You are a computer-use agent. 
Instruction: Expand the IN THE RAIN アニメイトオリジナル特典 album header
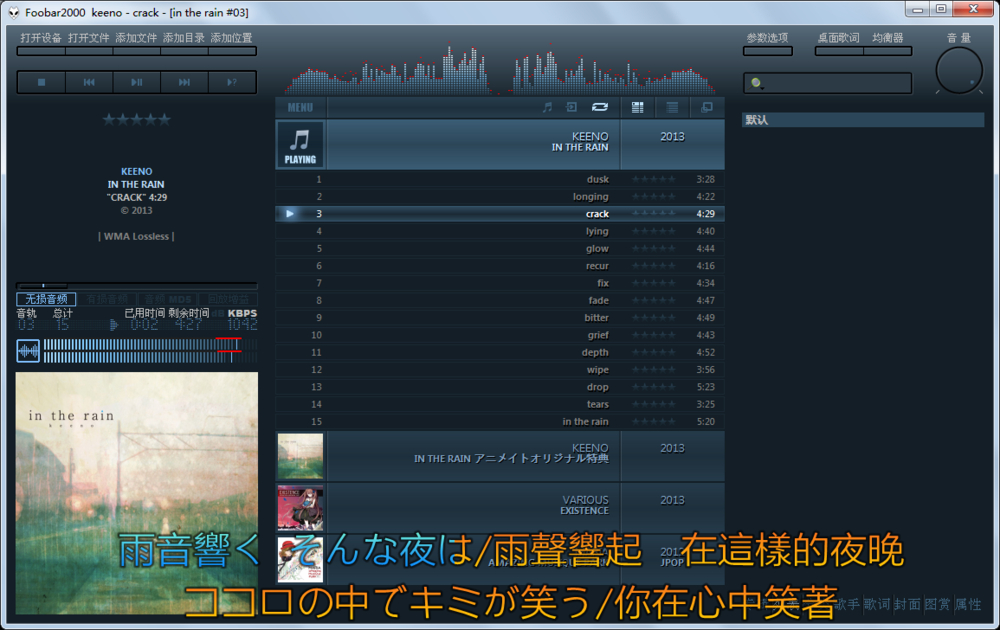pyautogui.click(x=500, y=456)
